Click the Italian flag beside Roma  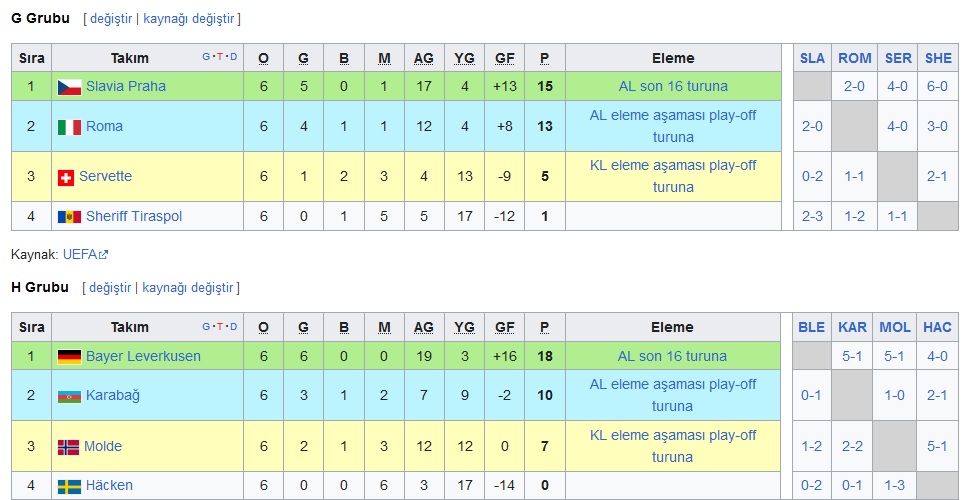(x=70, y=127)
